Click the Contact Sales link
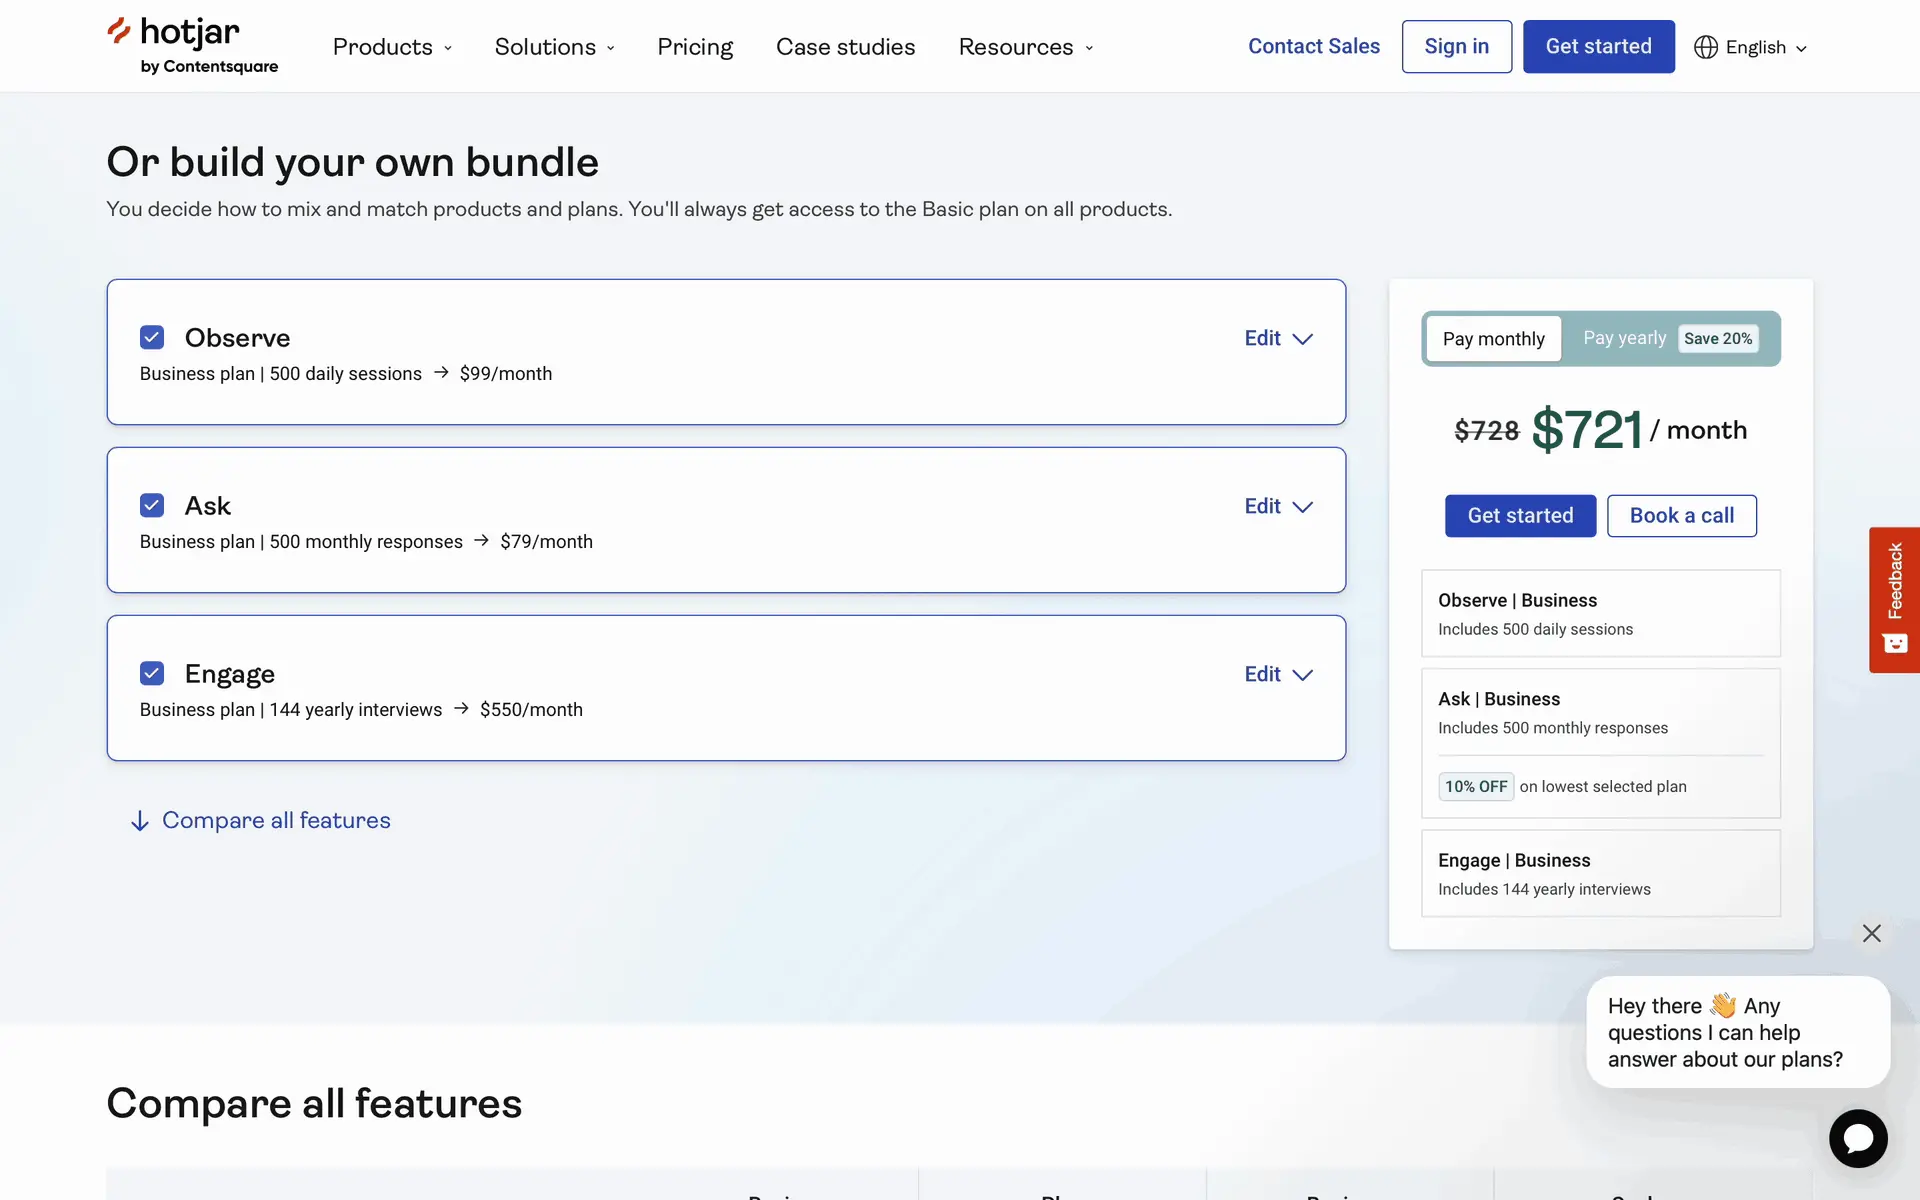The width and height of the screenshot is (1920, 1200). click(1313, 46)
